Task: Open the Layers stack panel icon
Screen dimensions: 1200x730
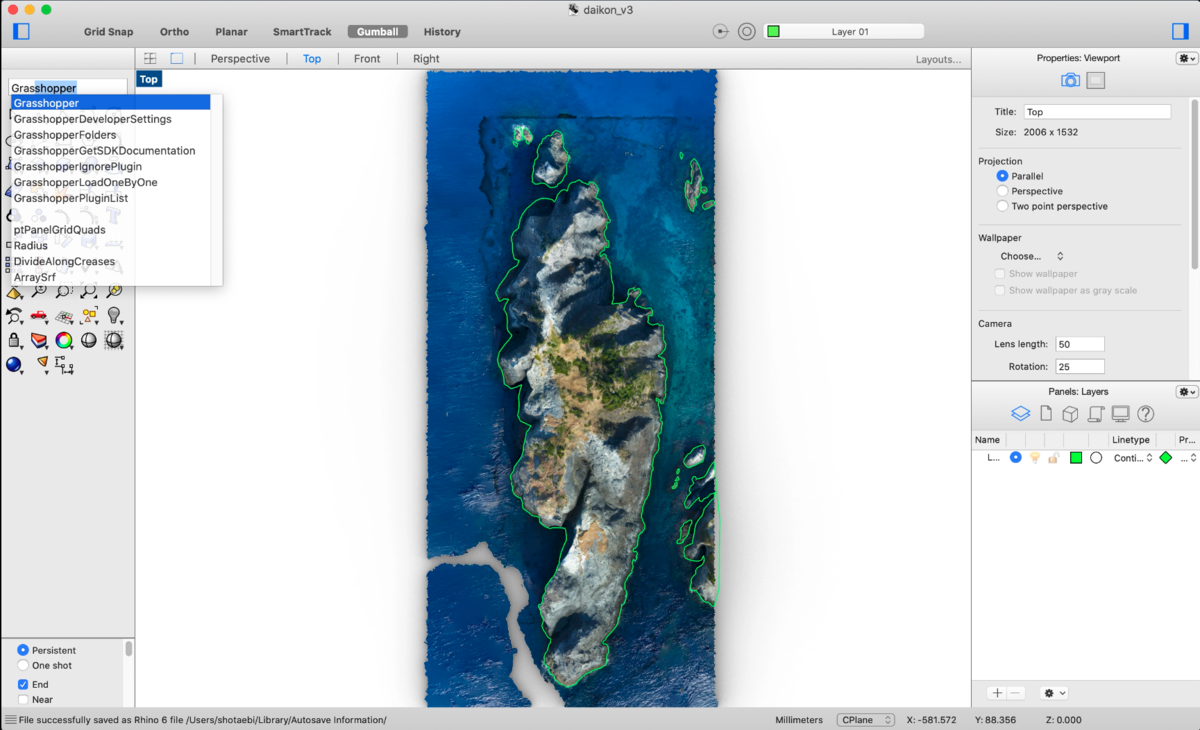Action: click(1020, 413)
